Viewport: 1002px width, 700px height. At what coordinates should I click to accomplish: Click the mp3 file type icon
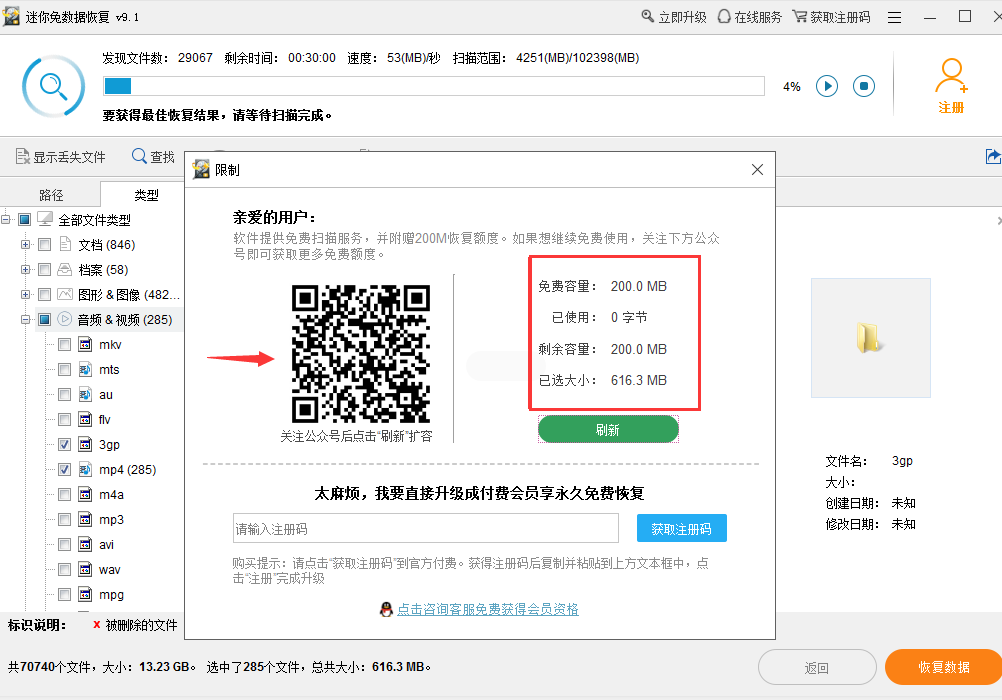[x=85, y=519]
